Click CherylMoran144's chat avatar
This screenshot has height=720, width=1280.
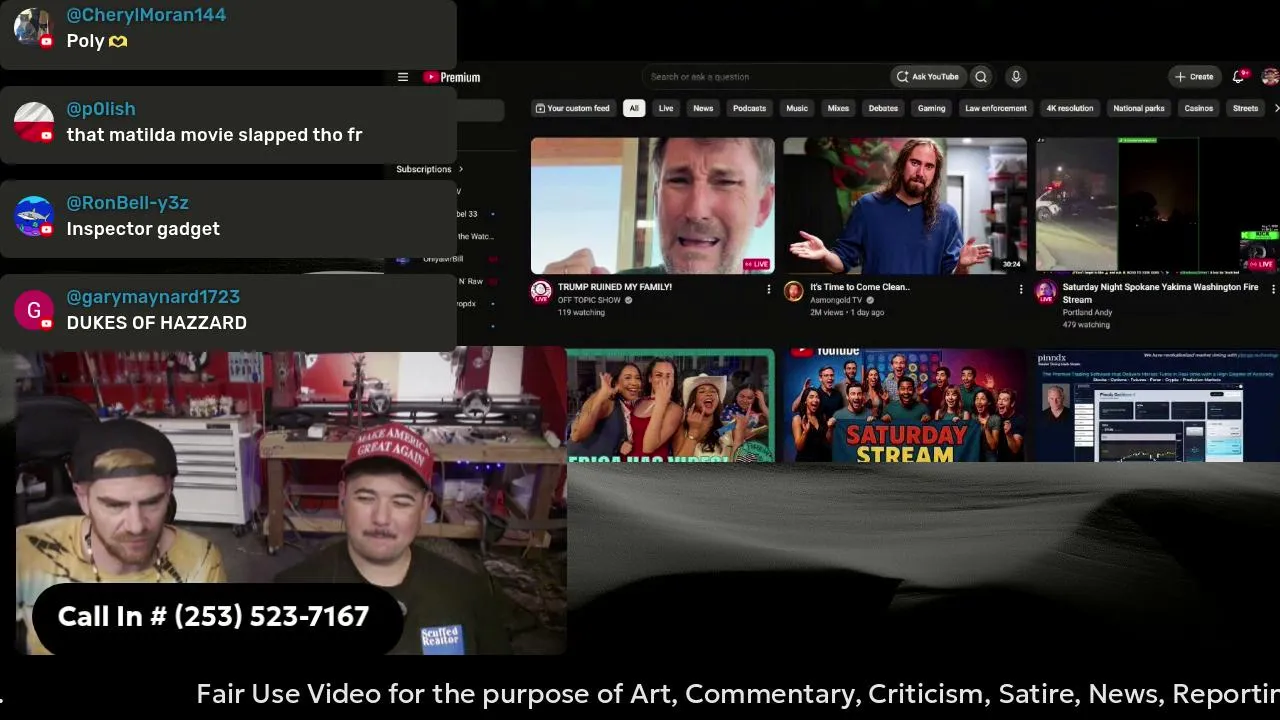pos(33,27)
